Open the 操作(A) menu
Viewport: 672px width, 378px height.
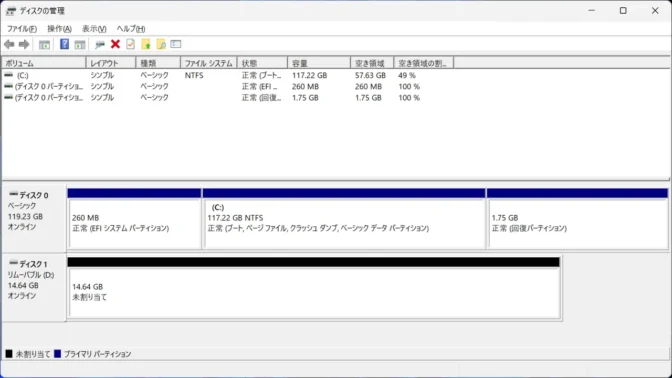pyautogui.click(x=59, y=29)
